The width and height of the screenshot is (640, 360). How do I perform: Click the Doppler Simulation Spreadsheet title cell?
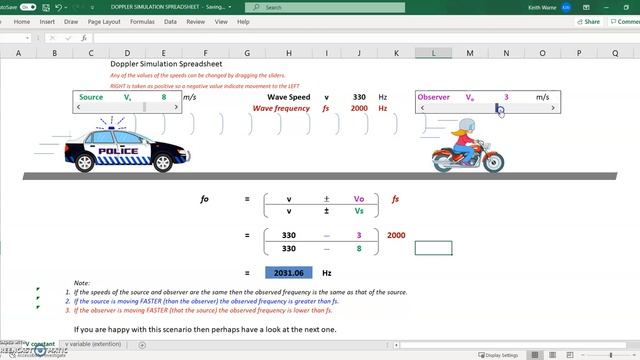166,64
